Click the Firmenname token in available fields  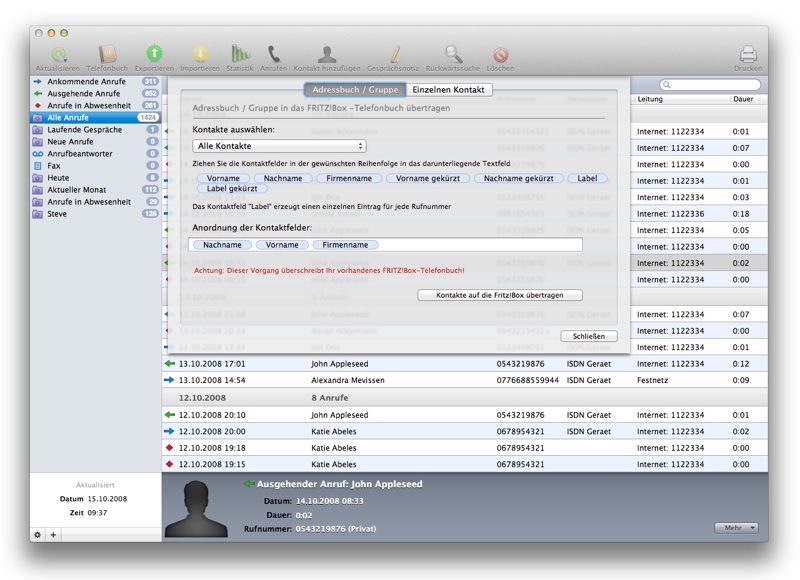coord(349,178)
